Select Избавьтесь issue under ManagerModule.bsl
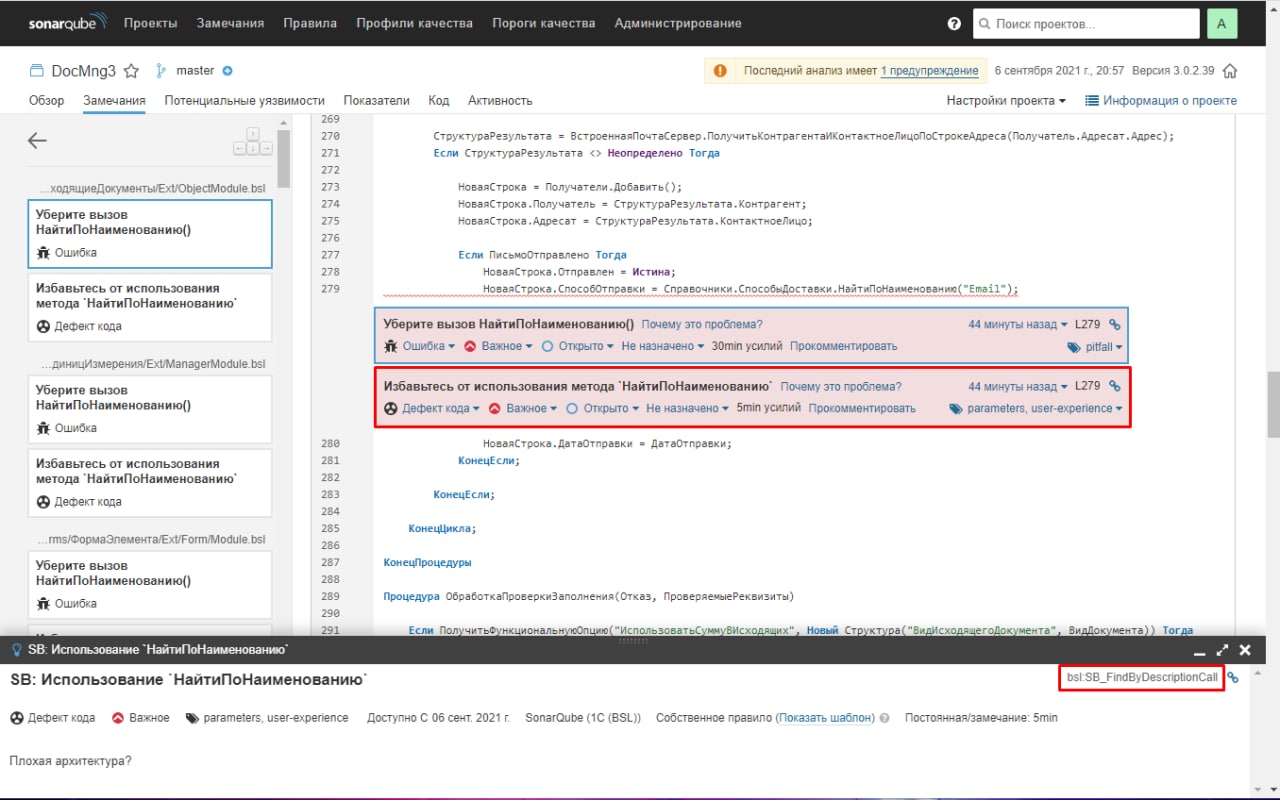Viewport: 1280px width, 800px height. [150, 483]
